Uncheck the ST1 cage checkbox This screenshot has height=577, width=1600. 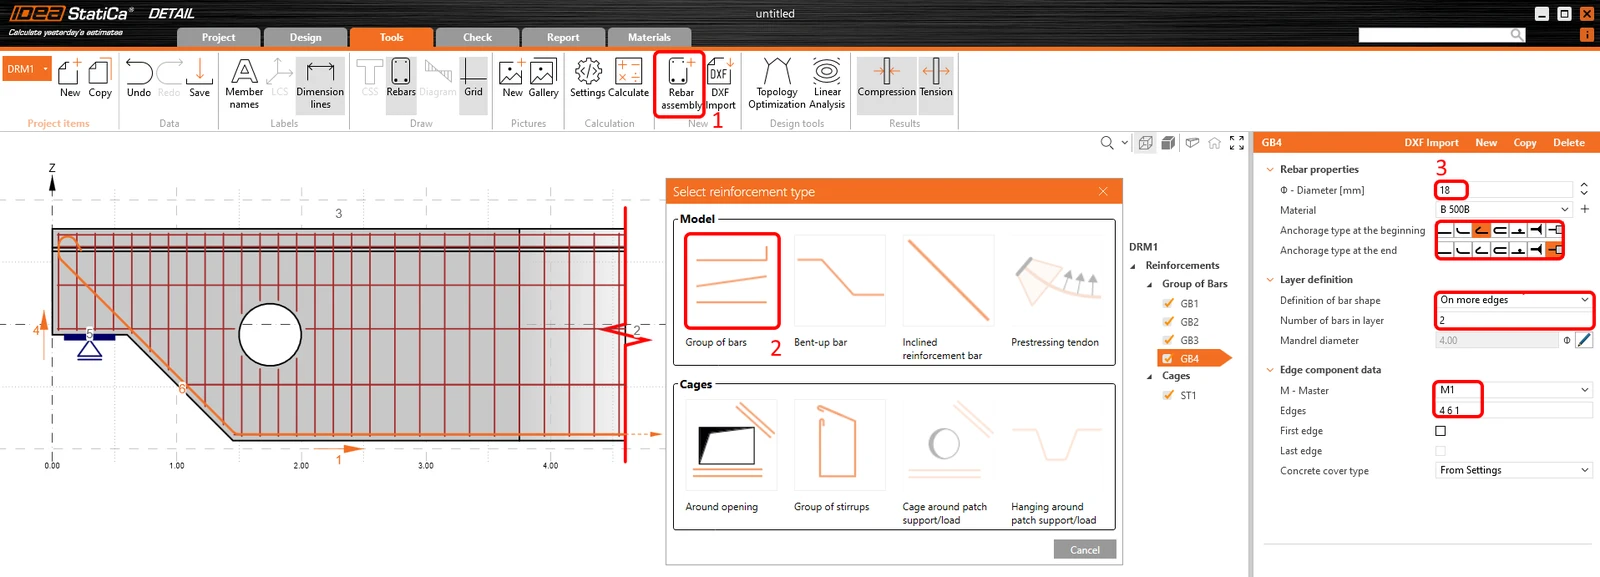coord(1168,395)
